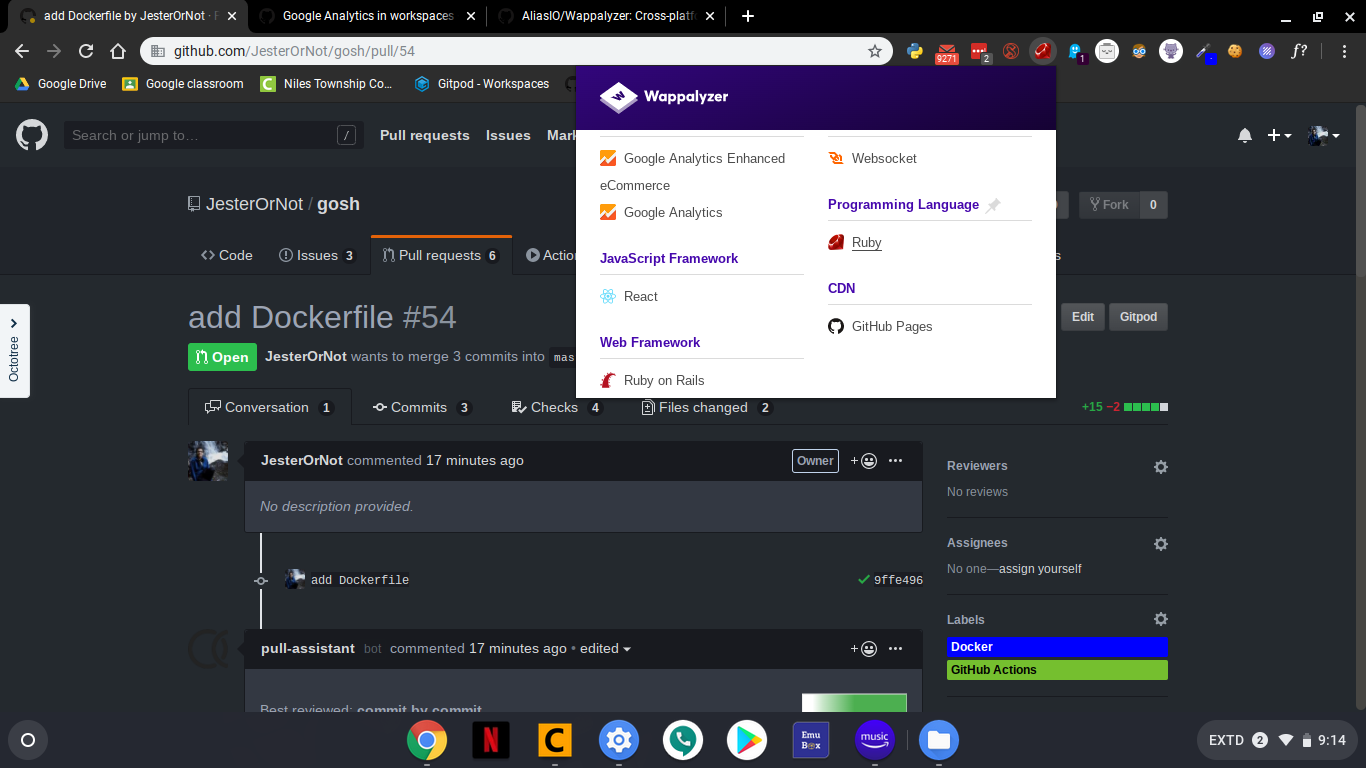Reload the page via the refresh icon
Screen dimensions: 1366x768
coord(86,51)
